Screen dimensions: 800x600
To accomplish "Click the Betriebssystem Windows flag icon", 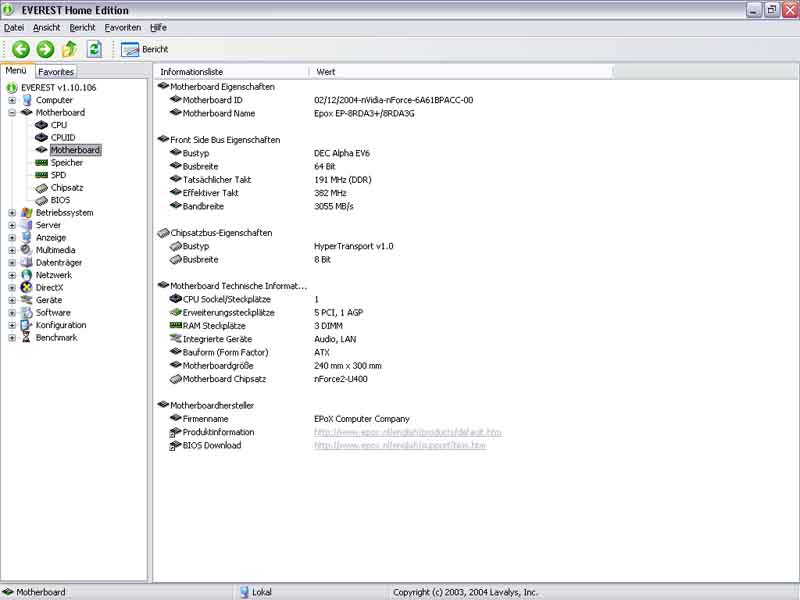I will pyautogui.click(x=27, y=213).
